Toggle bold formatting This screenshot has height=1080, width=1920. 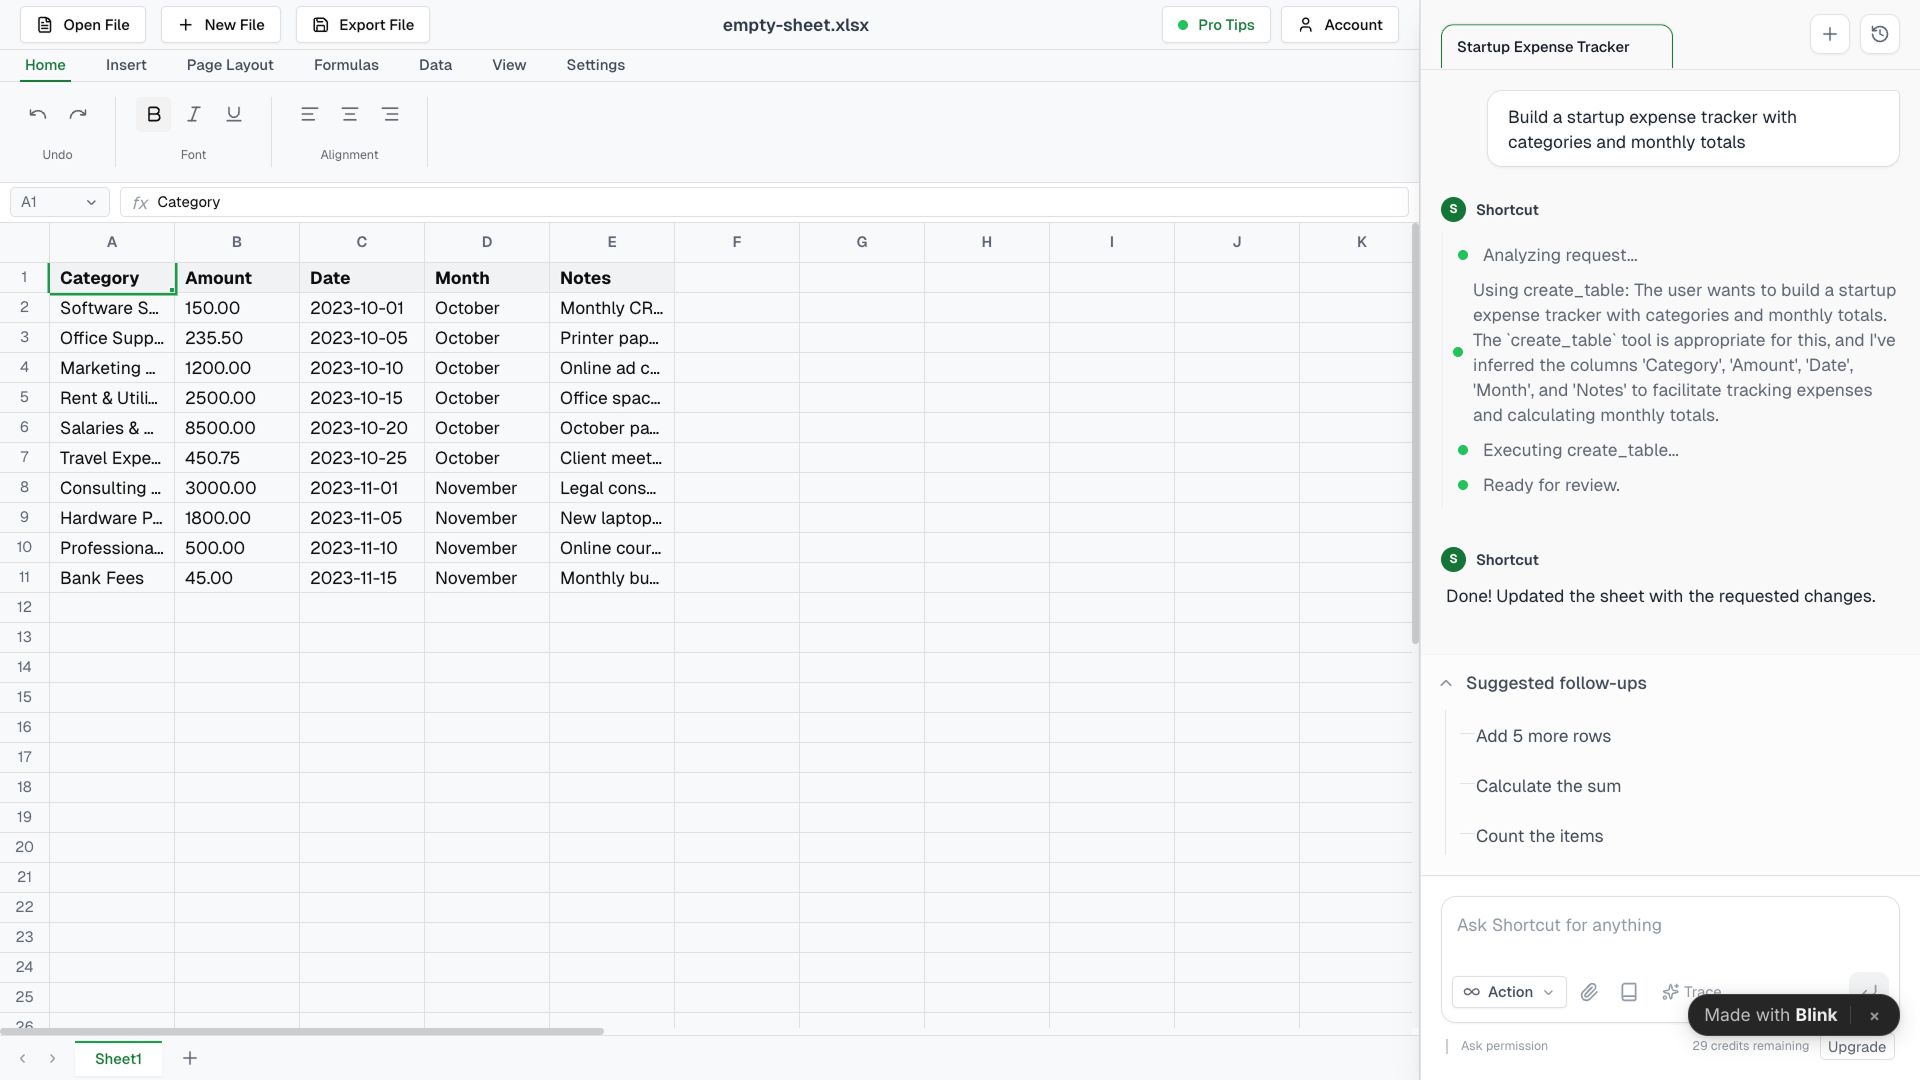point(153,114)
